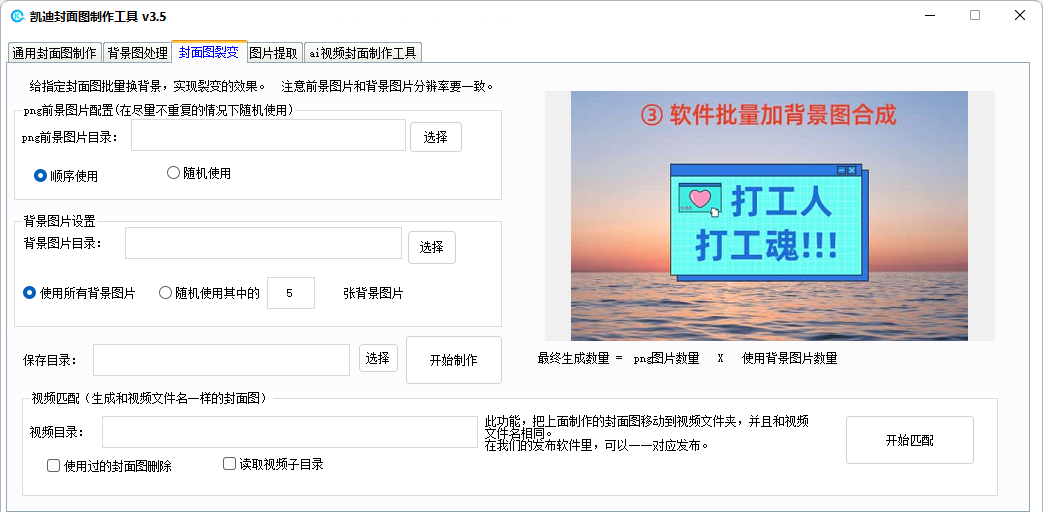Click the app logo icon in title bar
The width and height of the screenshot is (1043, 512).
click(x=17, y=16)
